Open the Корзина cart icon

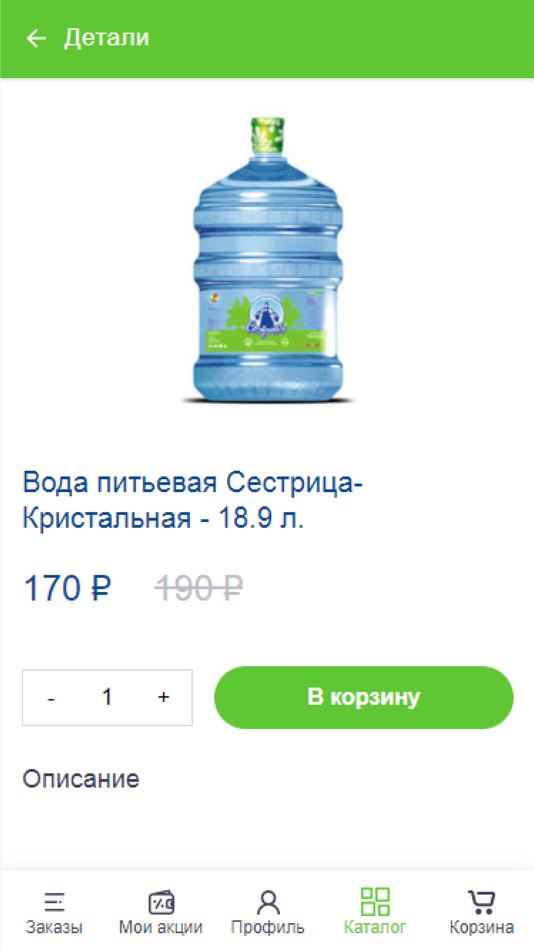pos(482,902)
